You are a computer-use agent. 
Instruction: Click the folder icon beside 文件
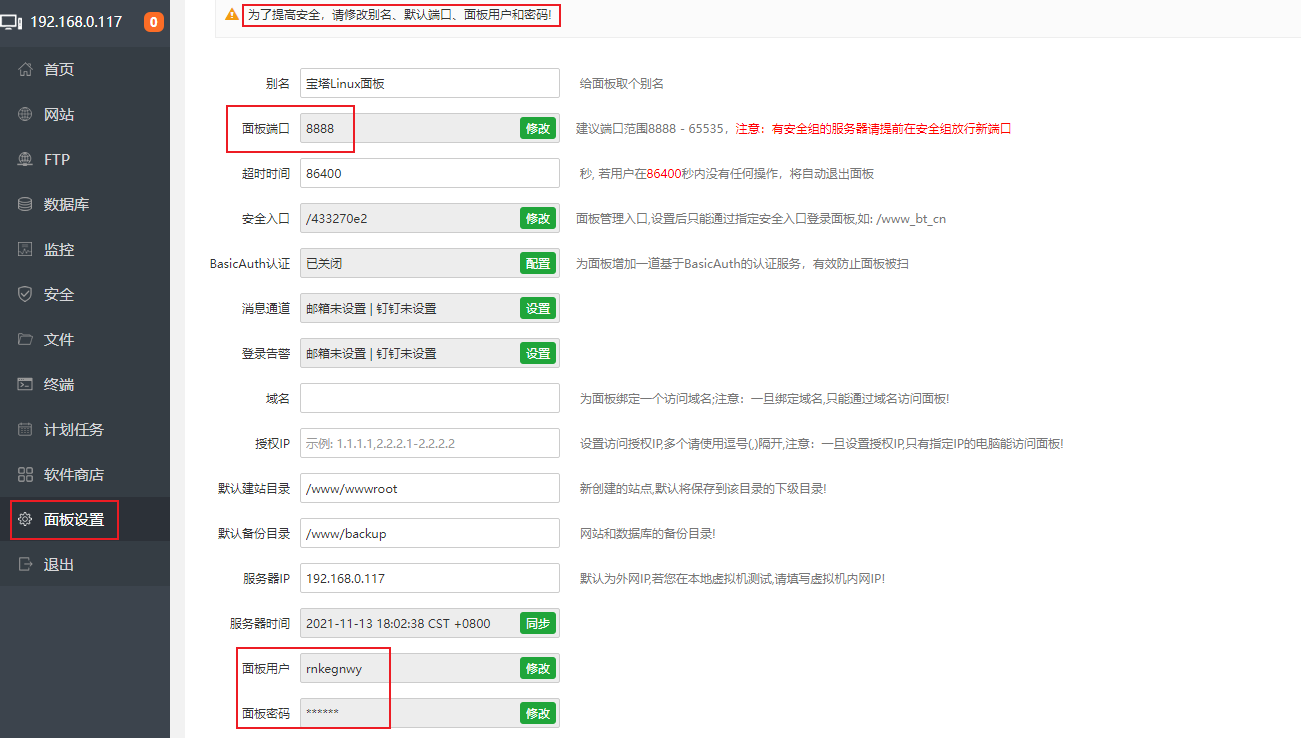tap(26, 340)
